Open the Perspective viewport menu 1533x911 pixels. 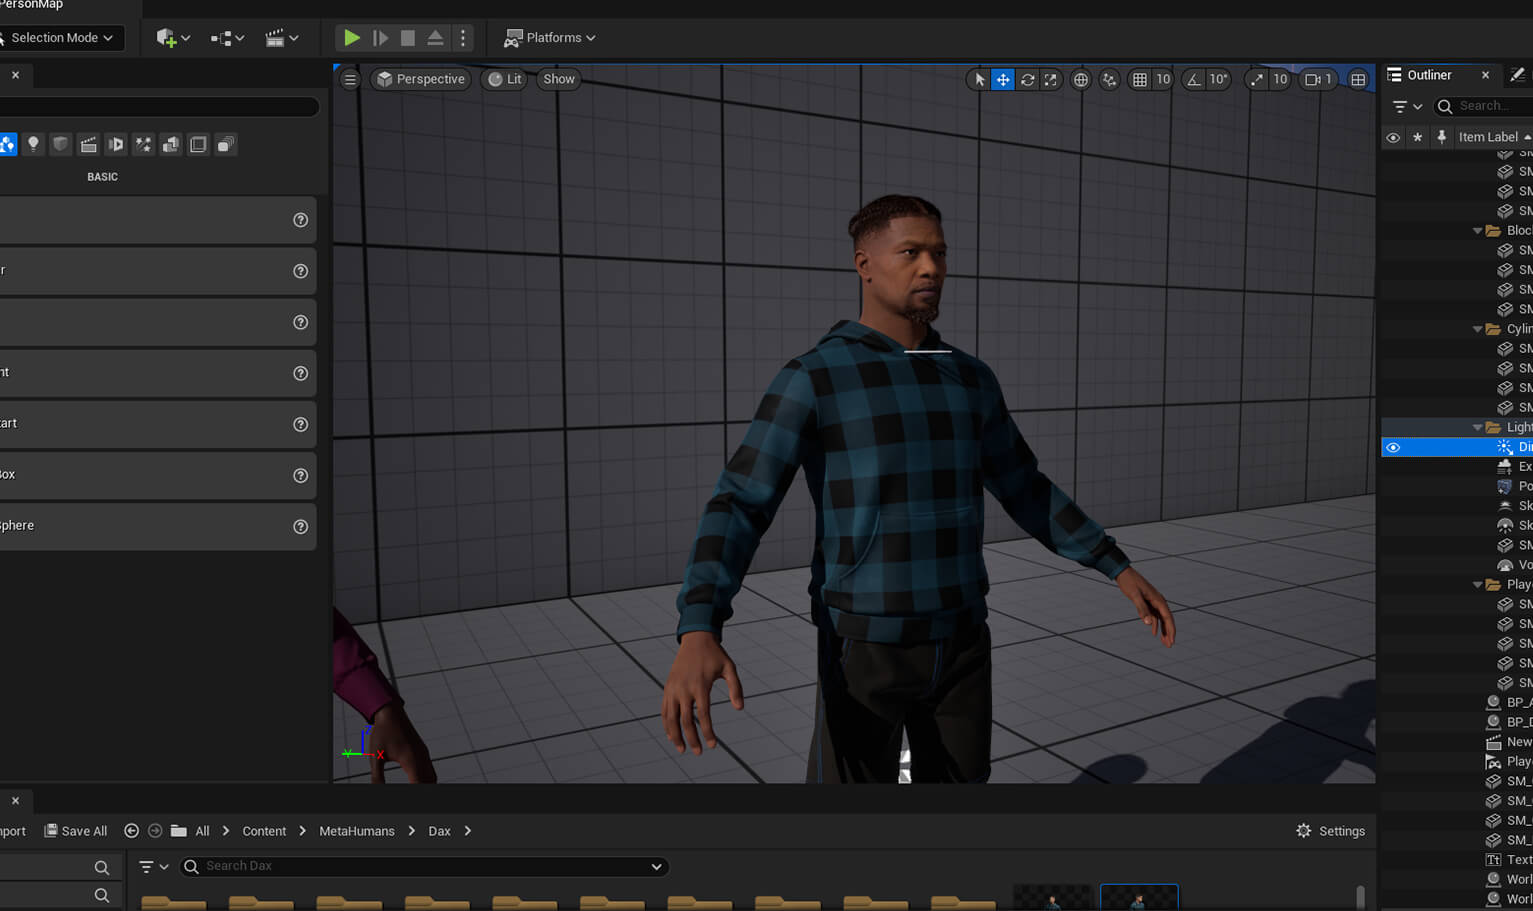coord(421,80)
